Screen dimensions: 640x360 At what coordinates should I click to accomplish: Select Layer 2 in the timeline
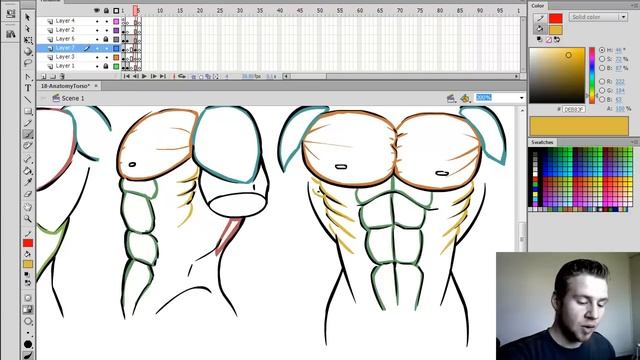click(x=65, y=30)
